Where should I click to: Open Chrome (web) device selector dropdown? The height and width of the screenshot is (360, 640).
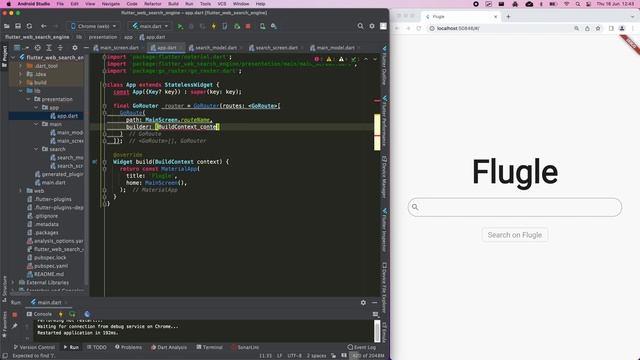coord(93,26)
